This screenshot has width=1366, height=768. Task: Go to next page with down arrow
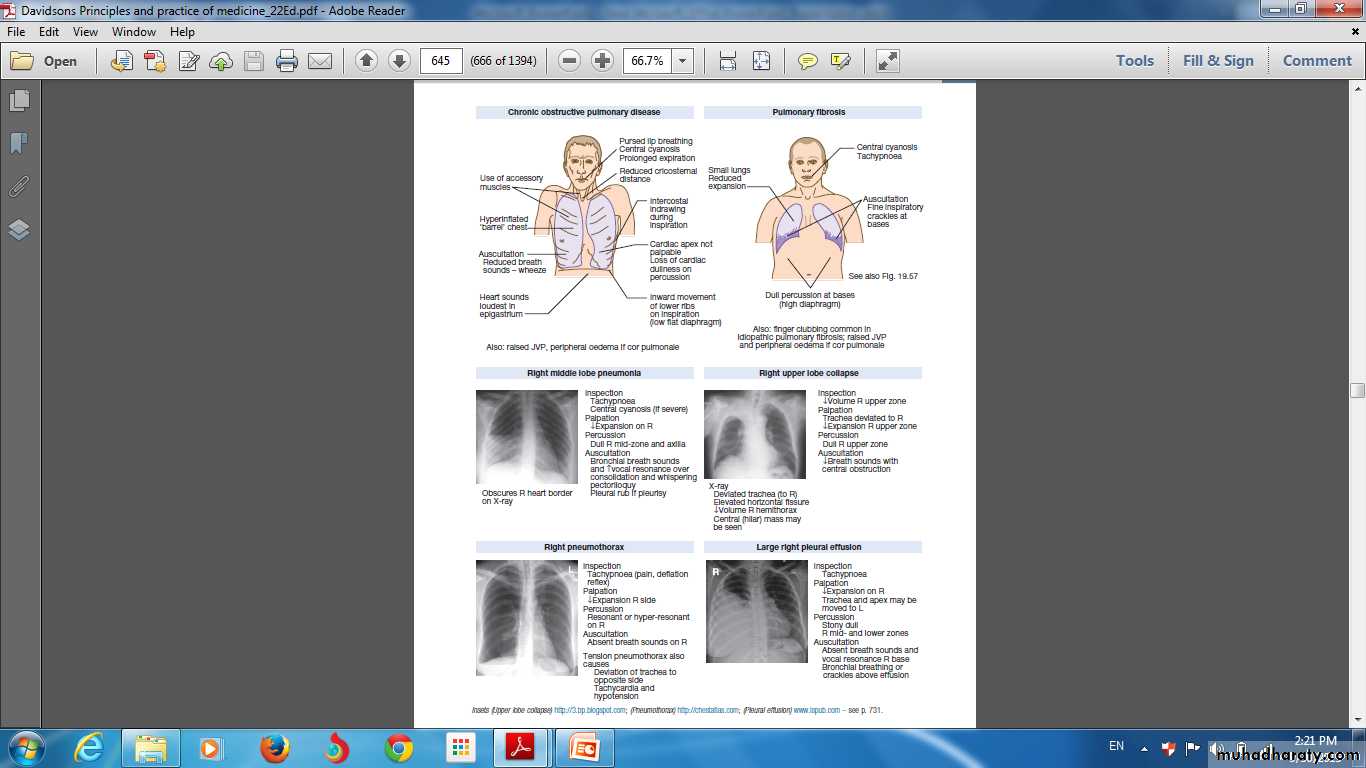tap(398, 61)
